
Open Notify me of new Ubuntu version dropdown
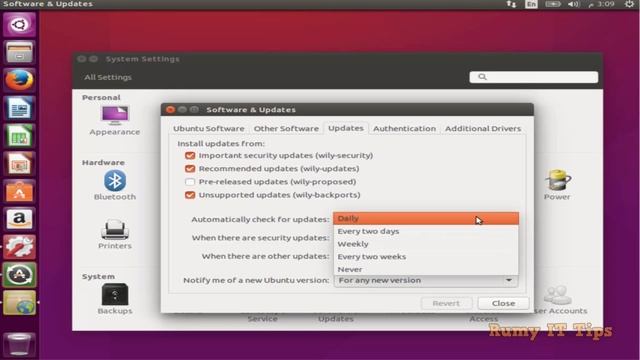pyautogui.click(x=426, y=281)
